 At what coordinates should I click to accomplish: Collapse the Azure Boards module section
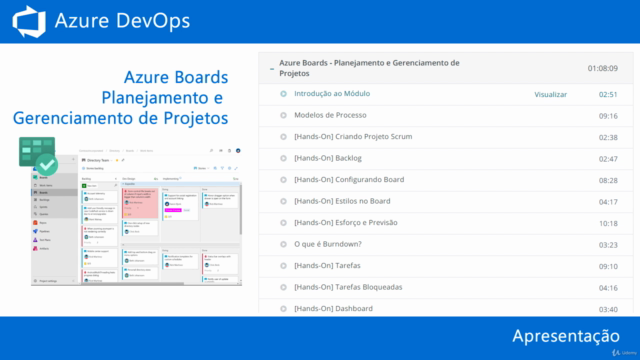click(272, 69)
